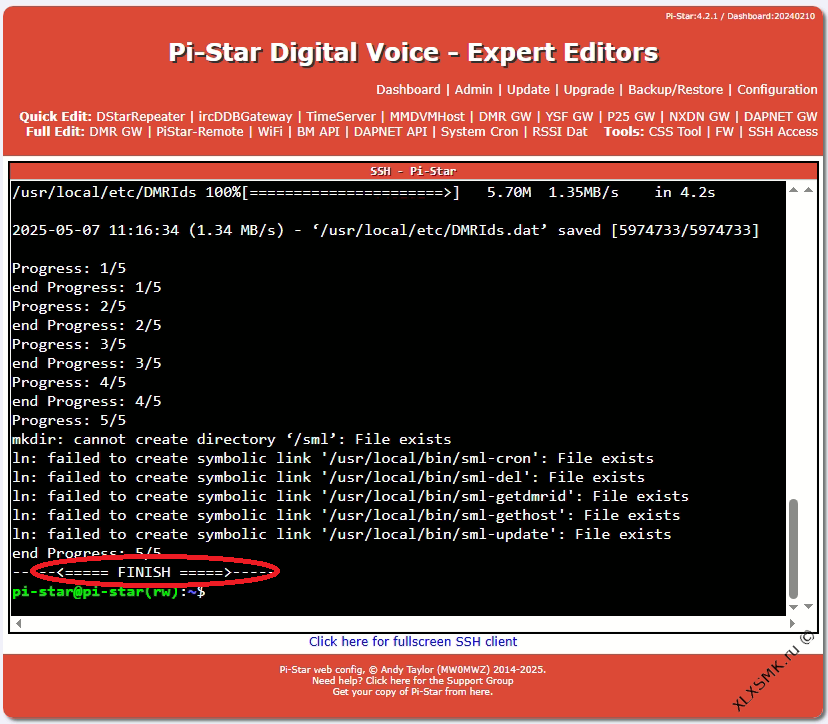Quick edit DMR GW config
The image size is (828, 724).
pyautogui.click(x=505, y=117)
